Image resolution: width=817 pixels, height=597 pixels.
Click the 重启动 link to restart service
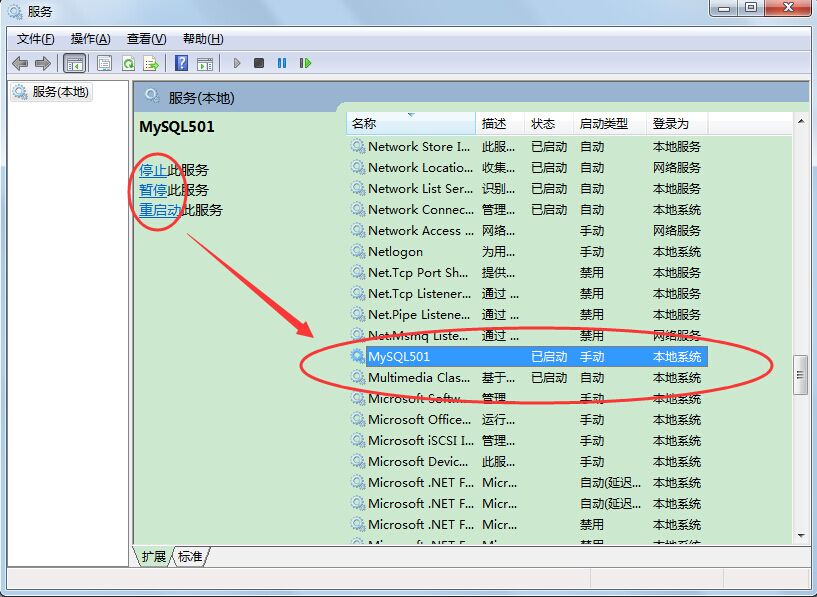tap(159, 210)
